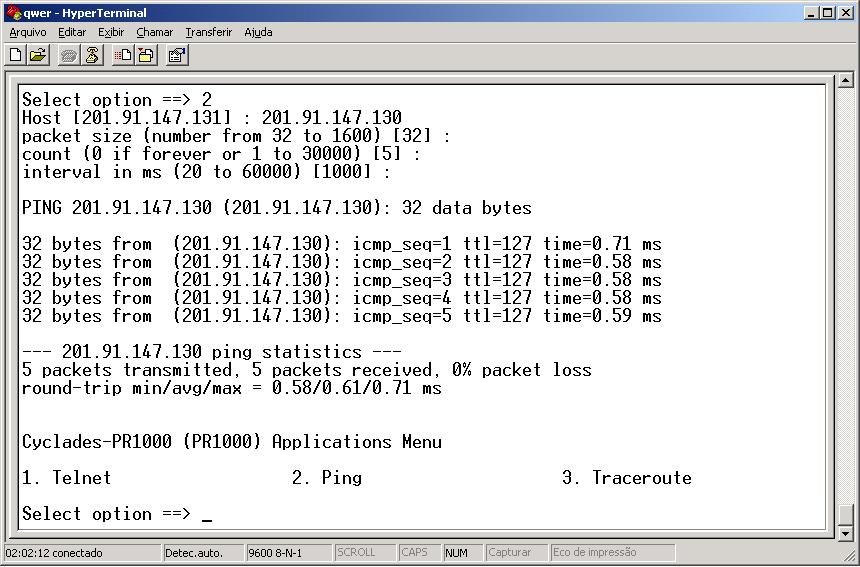Click the icmp_seq=4 ping reply line

[x=342, y=298]
